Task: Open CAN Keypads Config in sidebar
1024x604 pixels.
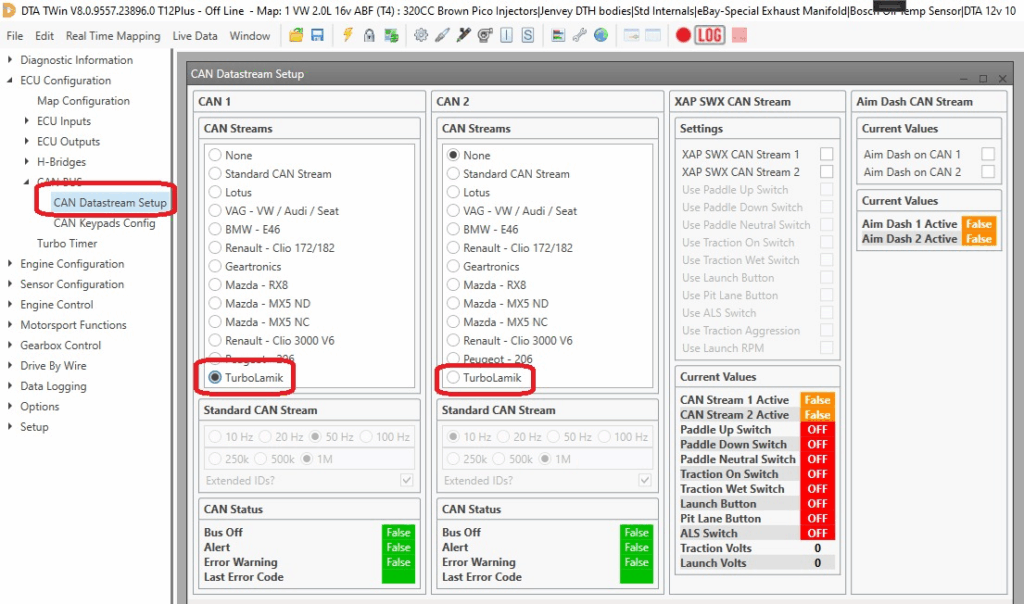Action: tap(104, 223)
